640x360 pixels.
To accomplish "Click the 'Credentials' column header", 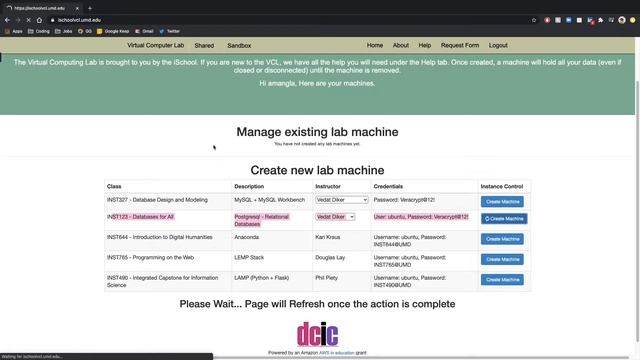I will 388,187.
